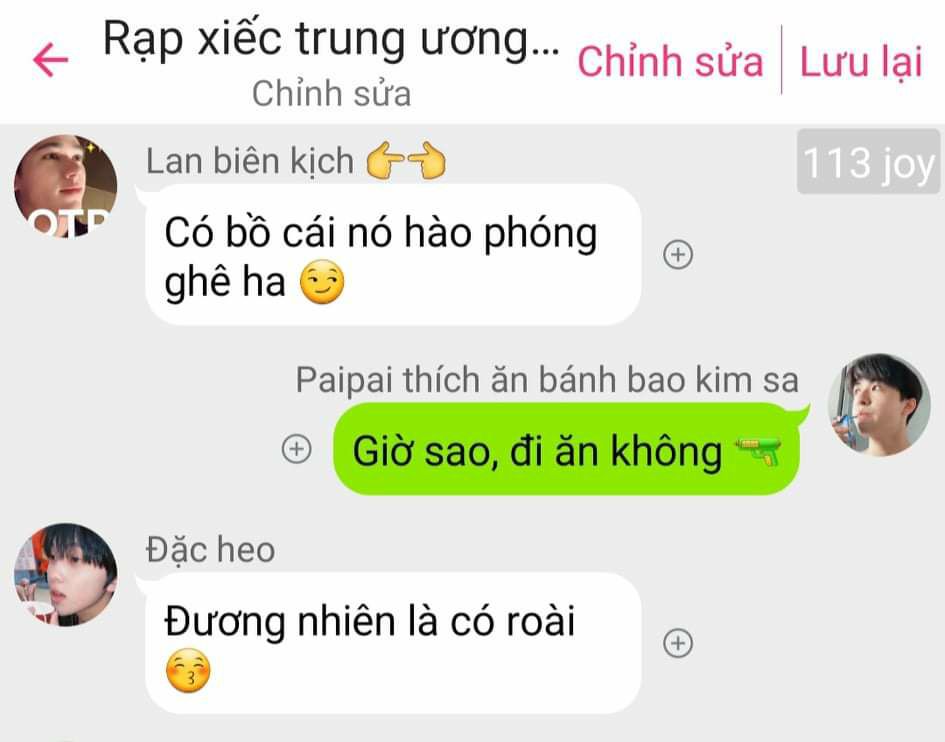945x742 pixels.
Task: Tap plus icon beside "Có bồ cái nó" message
Action: point(678,254)
